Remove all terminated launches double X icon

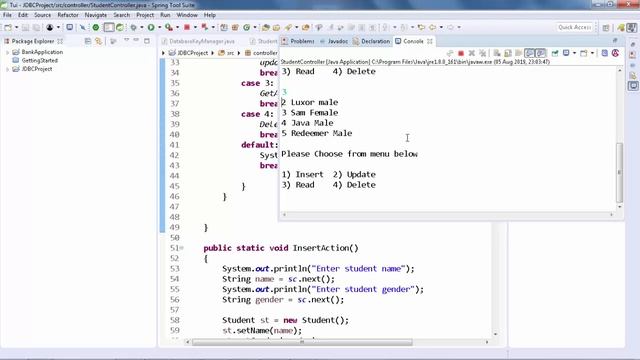(x=482, y=53)
